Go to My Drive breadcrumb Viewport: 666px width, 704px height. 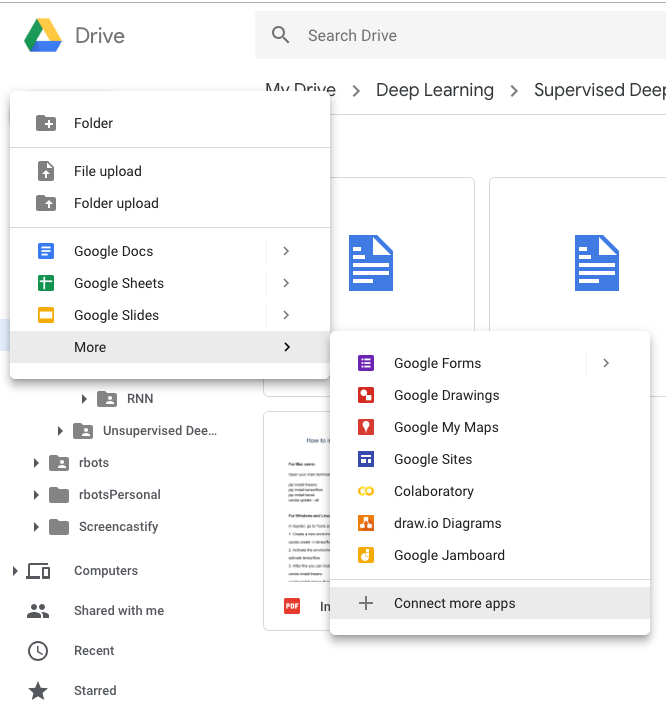point(300,89)
